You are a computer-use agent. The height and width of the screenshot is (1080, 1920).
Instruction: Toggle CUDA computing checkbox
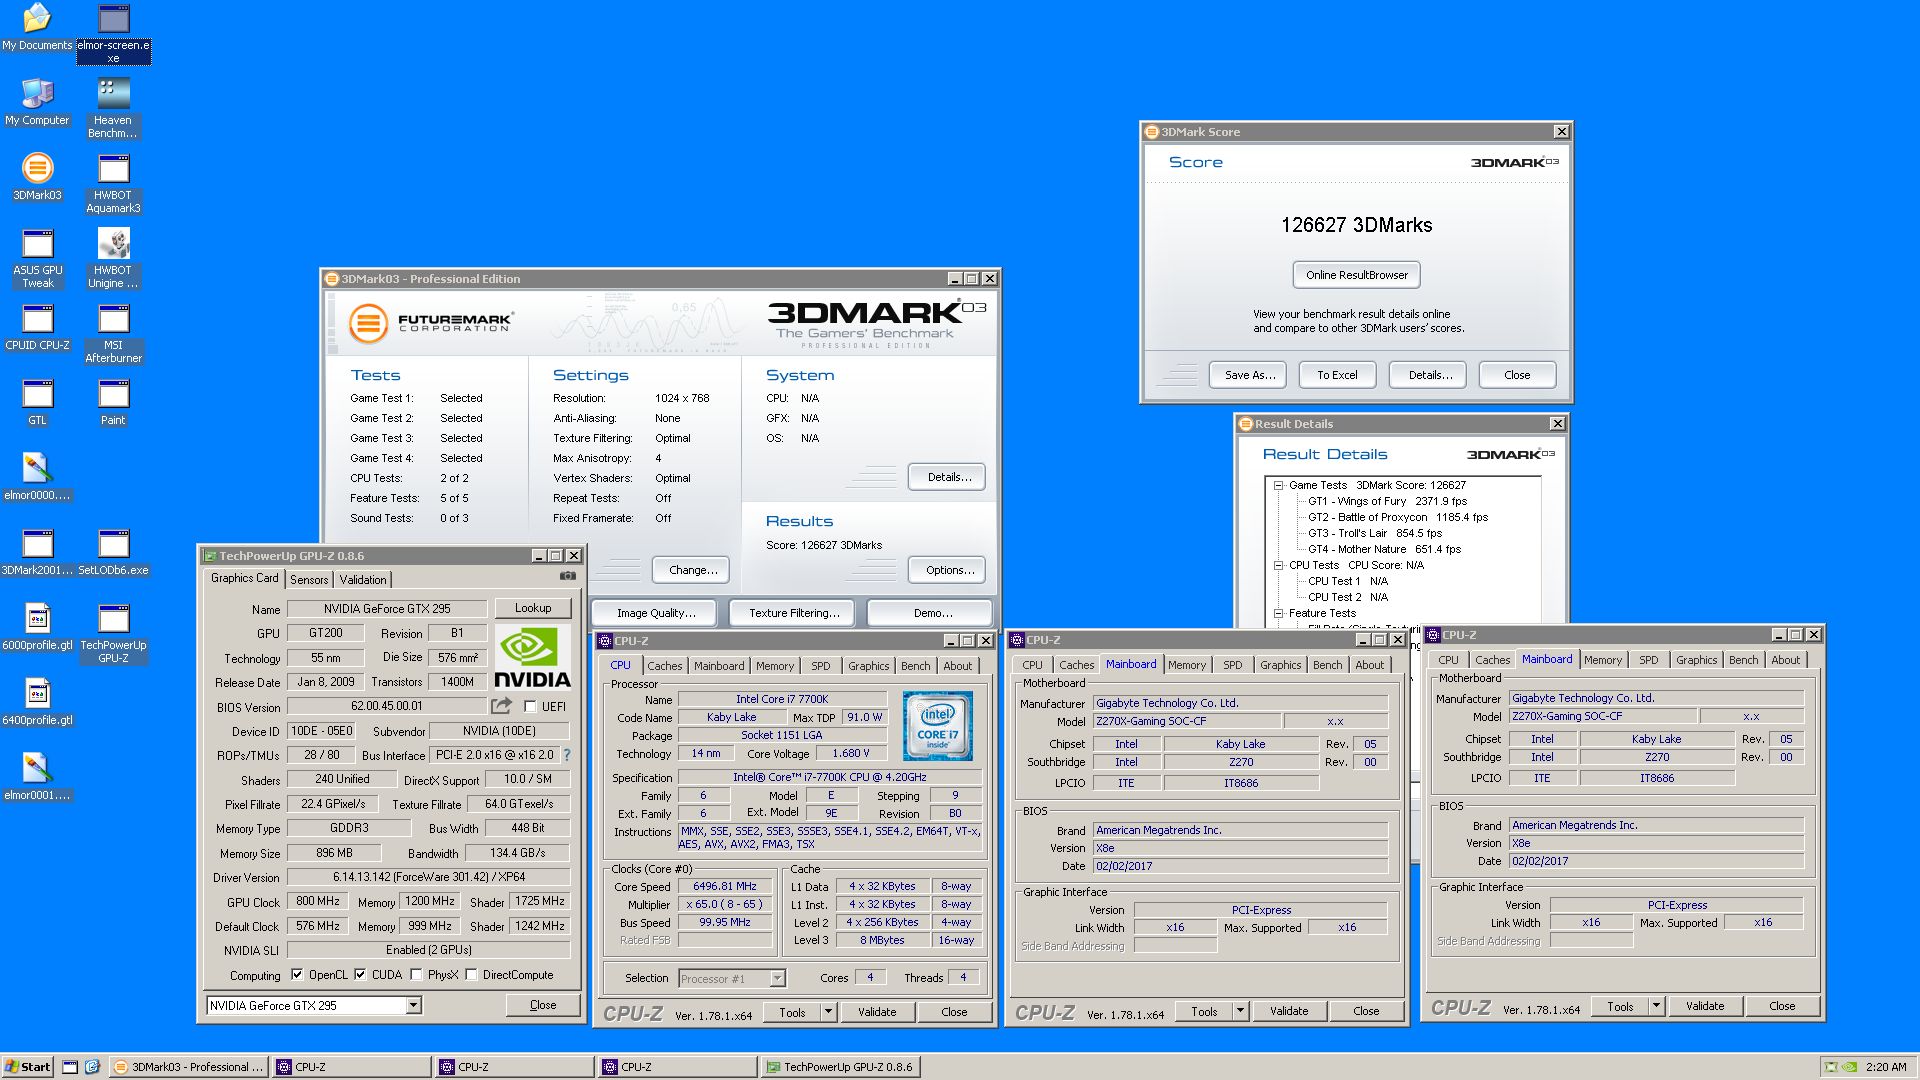tap(360, 975)
